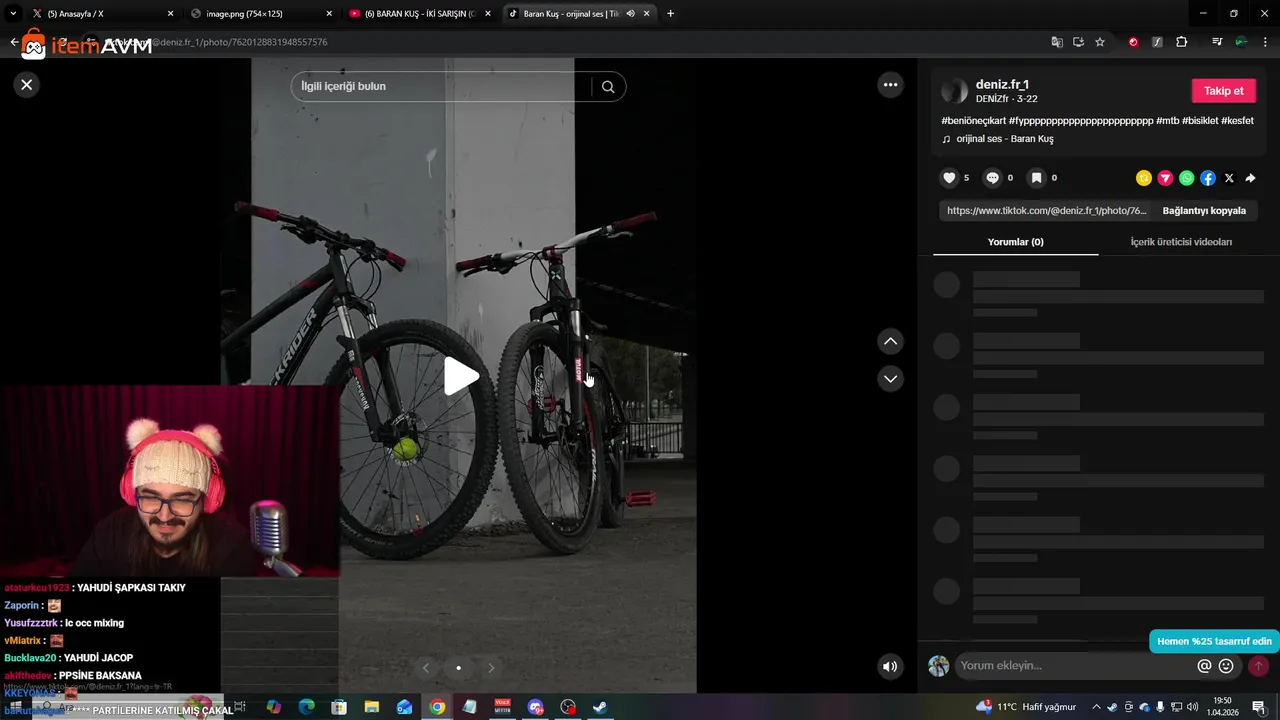Bookmark this page with the star icon
Screen dimensions: 1280x720
1100,42
